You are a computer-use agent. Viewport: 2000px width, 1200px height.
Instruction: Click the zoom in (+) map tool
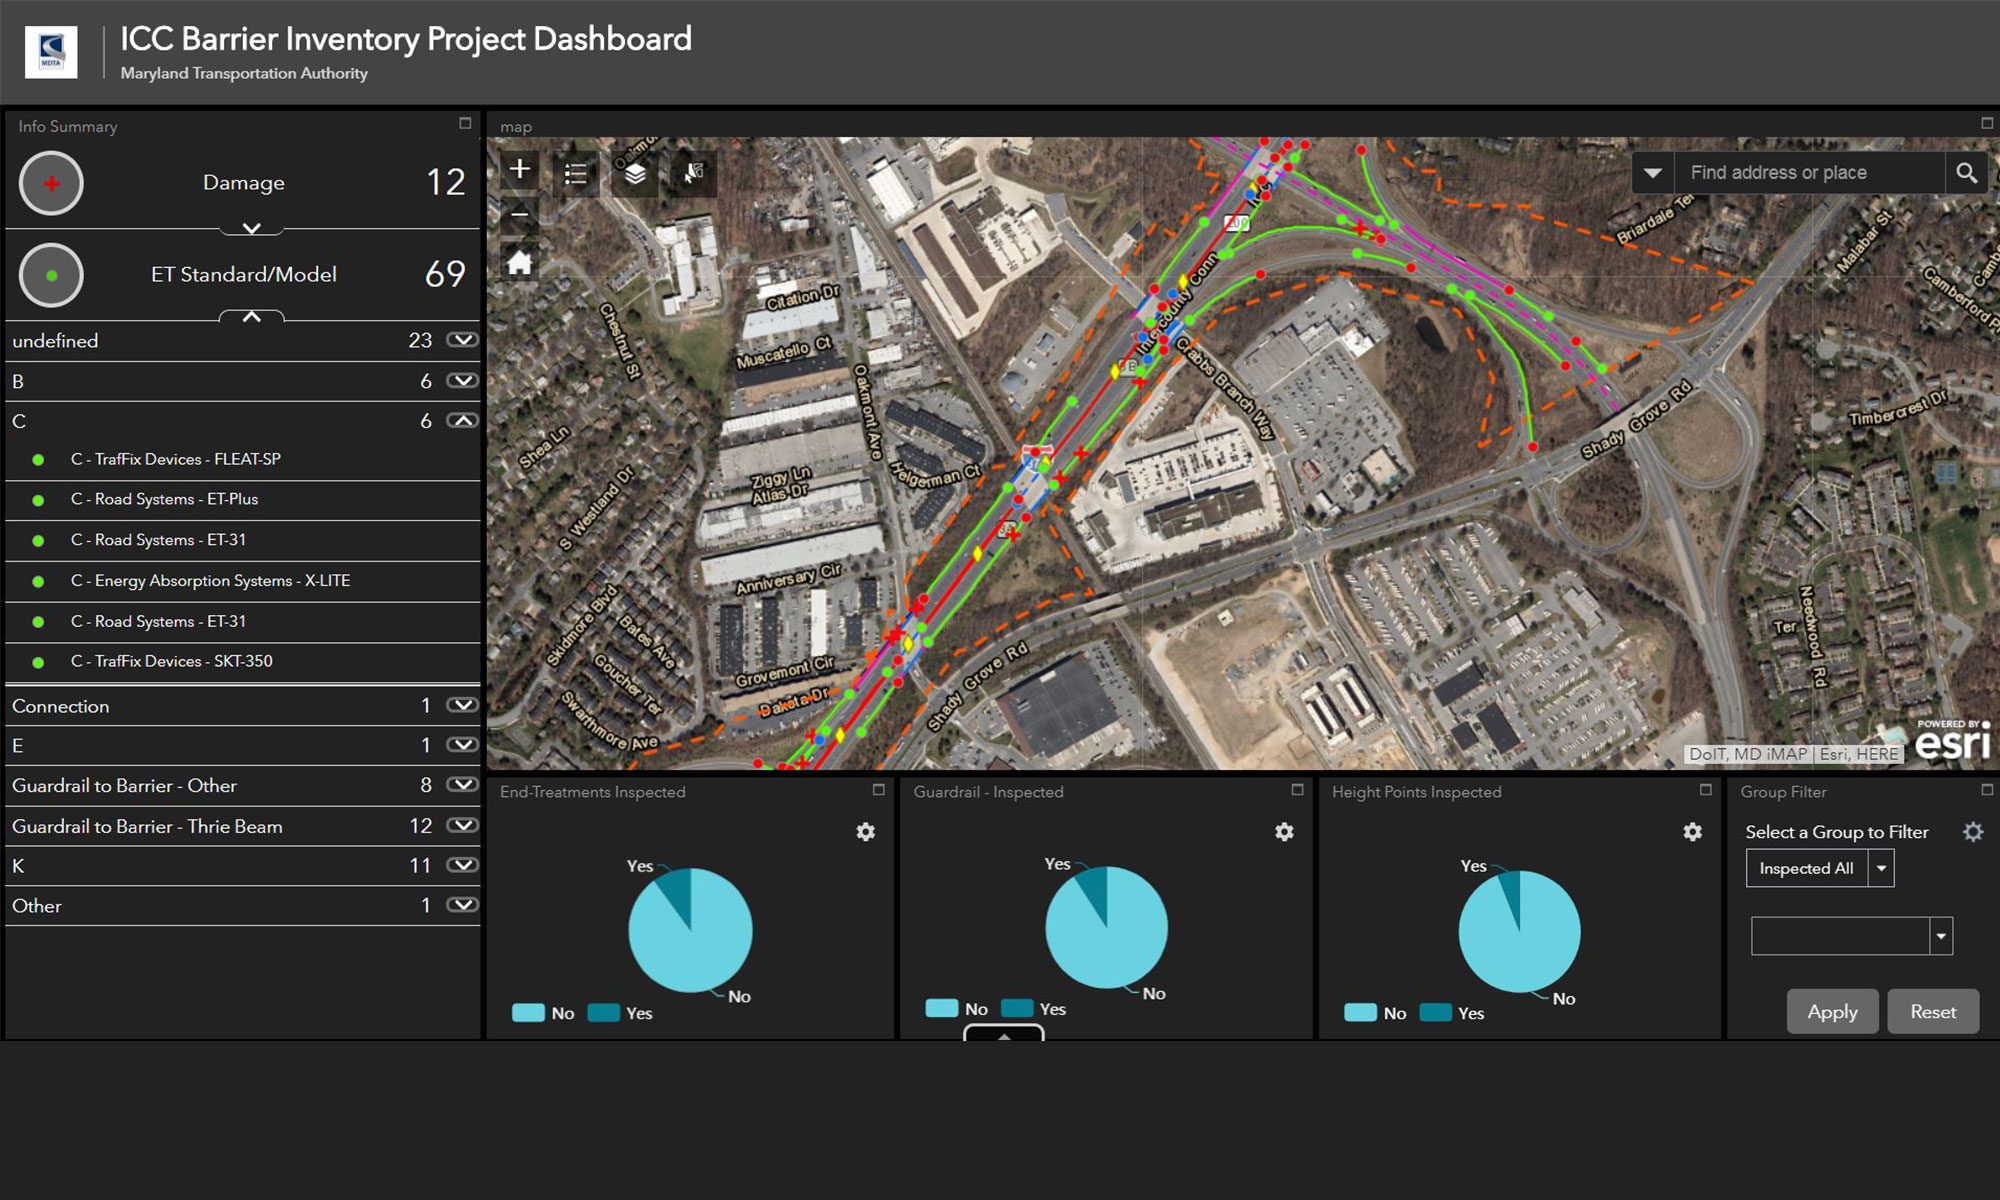pos(521,169)
